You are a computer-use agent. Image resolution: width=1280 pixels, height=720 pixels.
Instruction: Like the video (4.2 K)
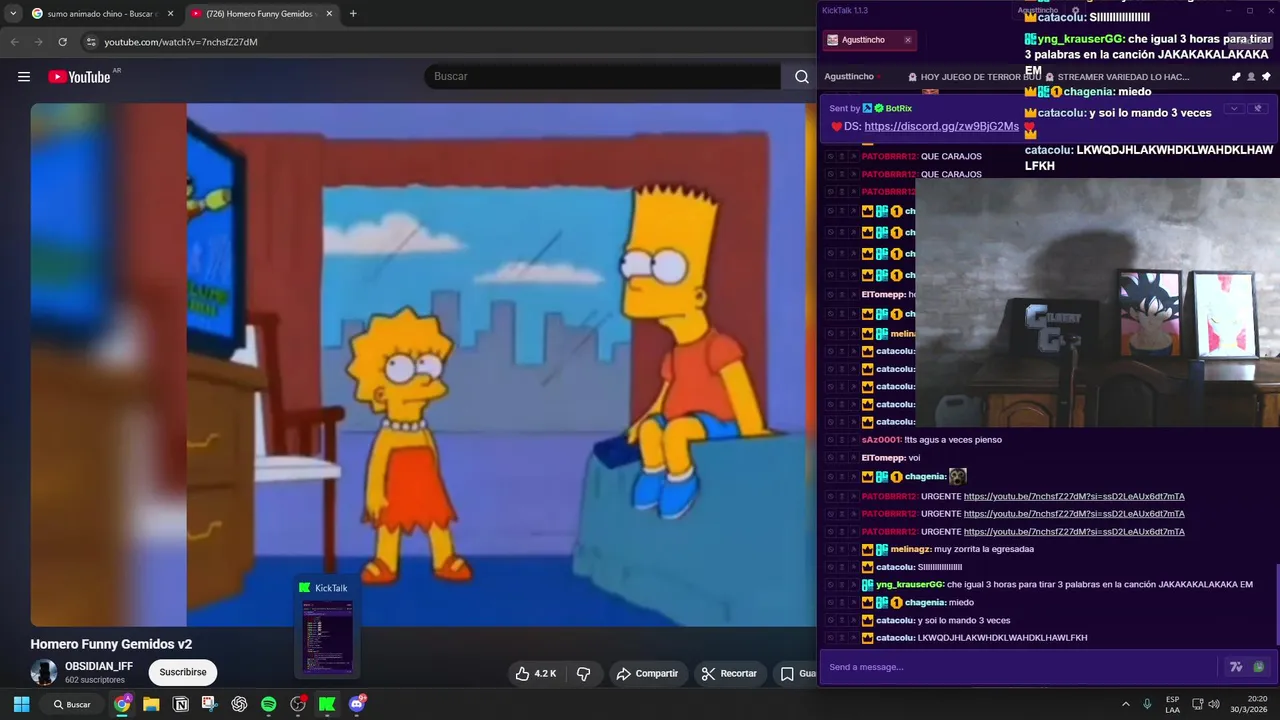tap(535, 674)
